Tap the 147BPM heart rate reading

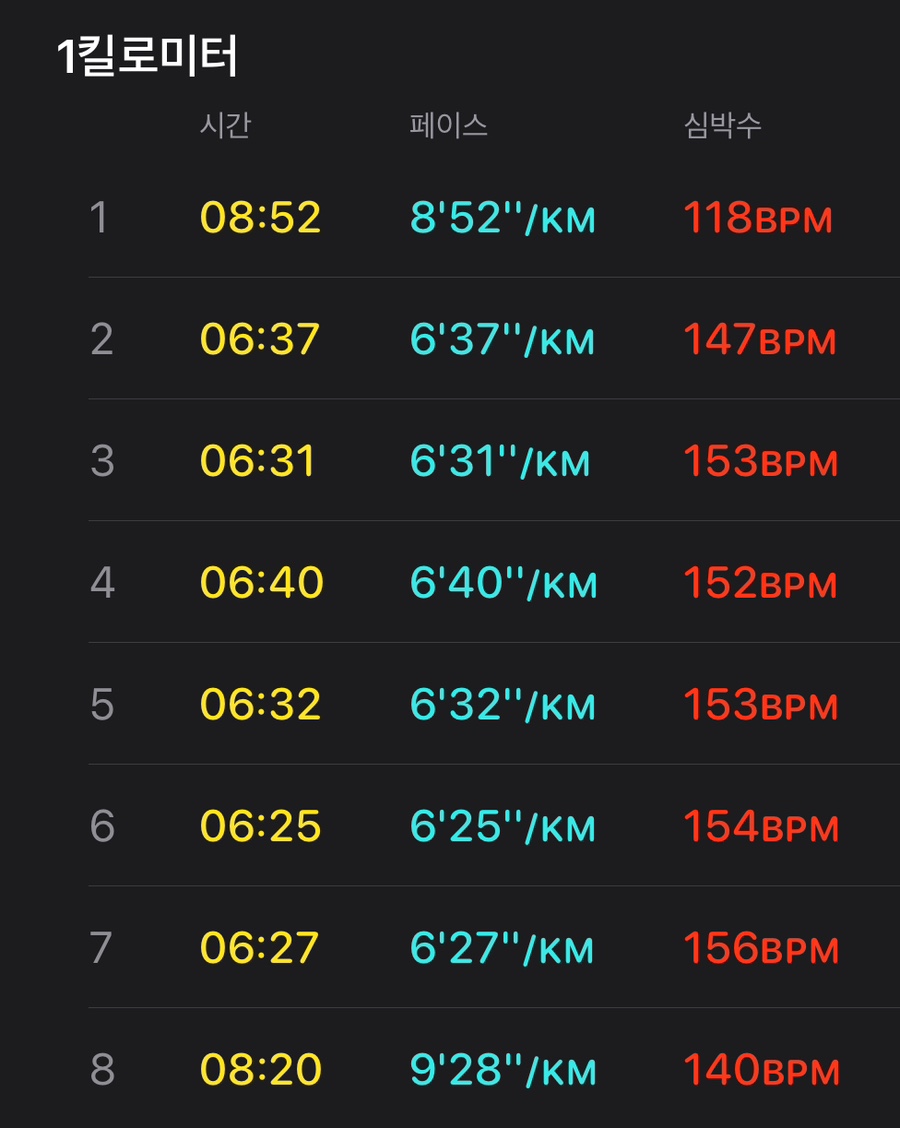click(x=760, y=339)
